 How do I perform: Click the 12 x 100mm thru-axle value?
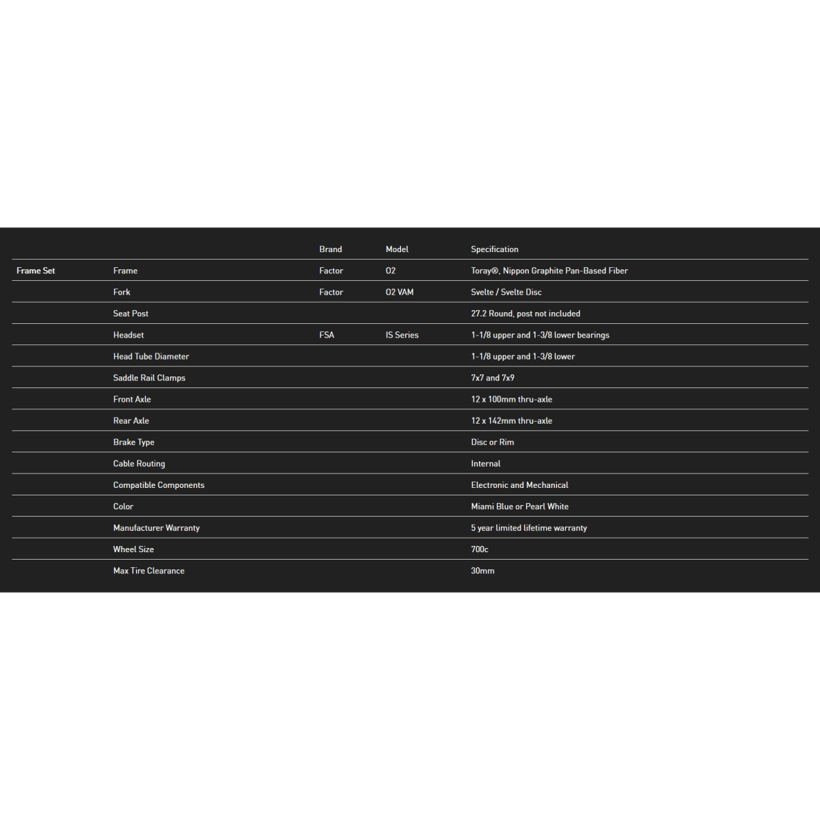[511, 400]
